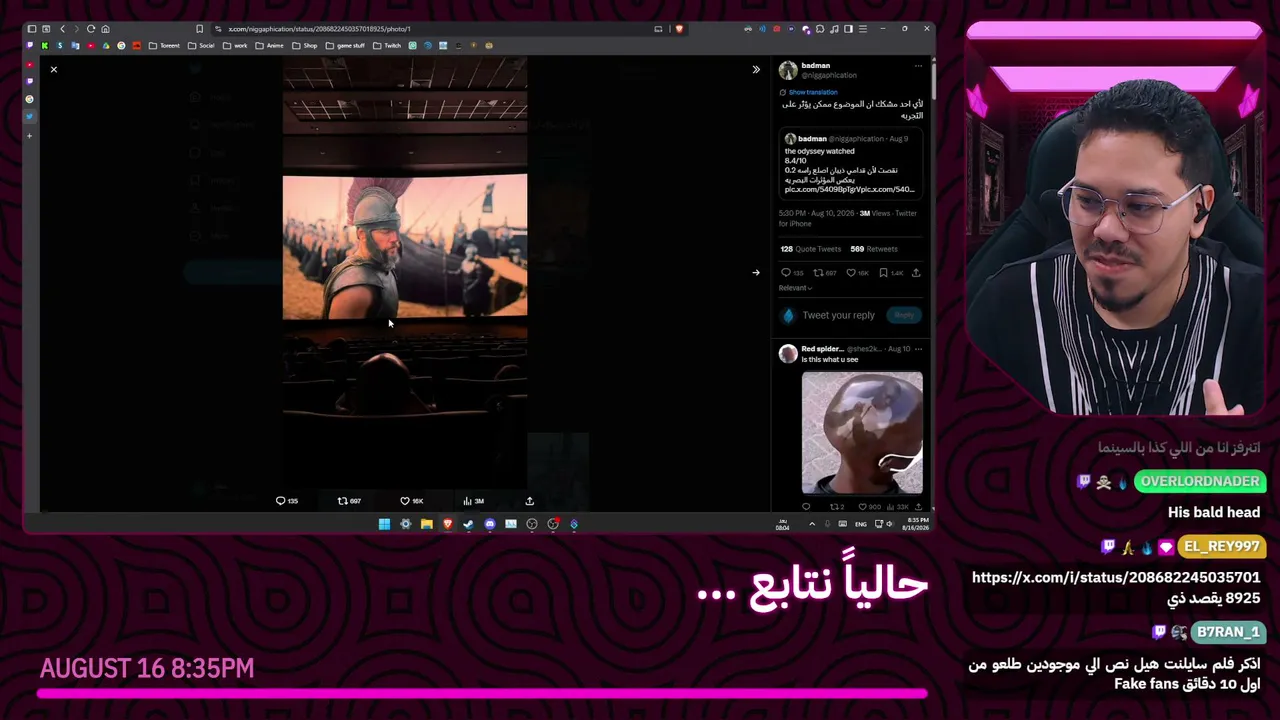Reply icon in the sidebar tweet actions
1280x720 pixels.
[786, 272]
